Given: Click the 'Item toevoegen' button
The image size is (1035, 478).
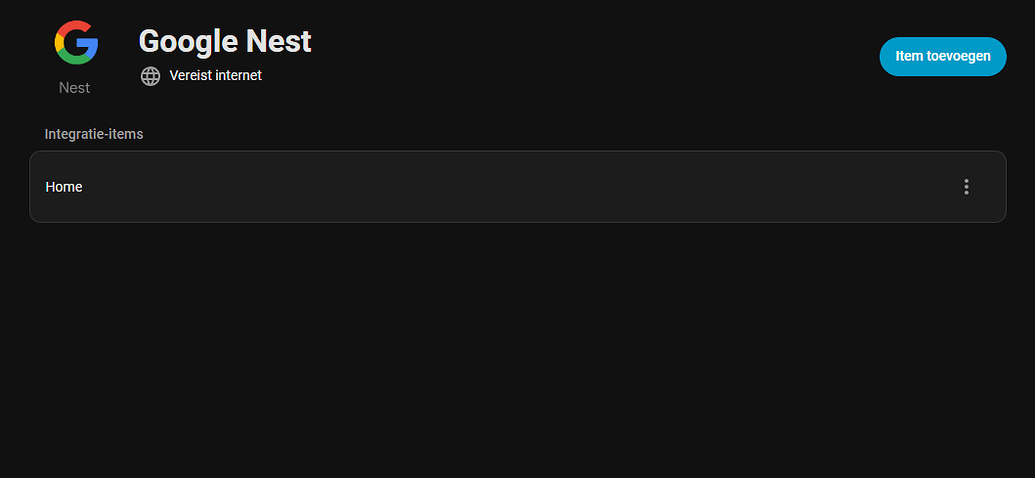Looking at the screenshot, I should pyautogui.click(x=942, y=57).
